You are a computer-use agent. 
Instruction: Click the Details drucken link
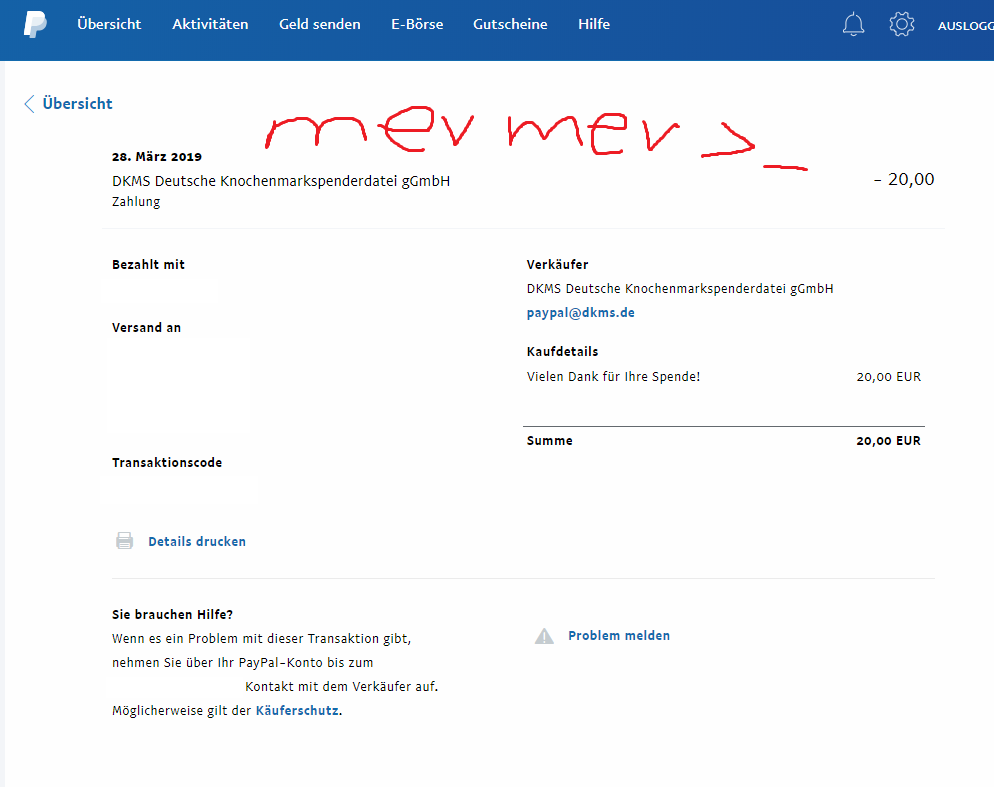coord(197,542)
